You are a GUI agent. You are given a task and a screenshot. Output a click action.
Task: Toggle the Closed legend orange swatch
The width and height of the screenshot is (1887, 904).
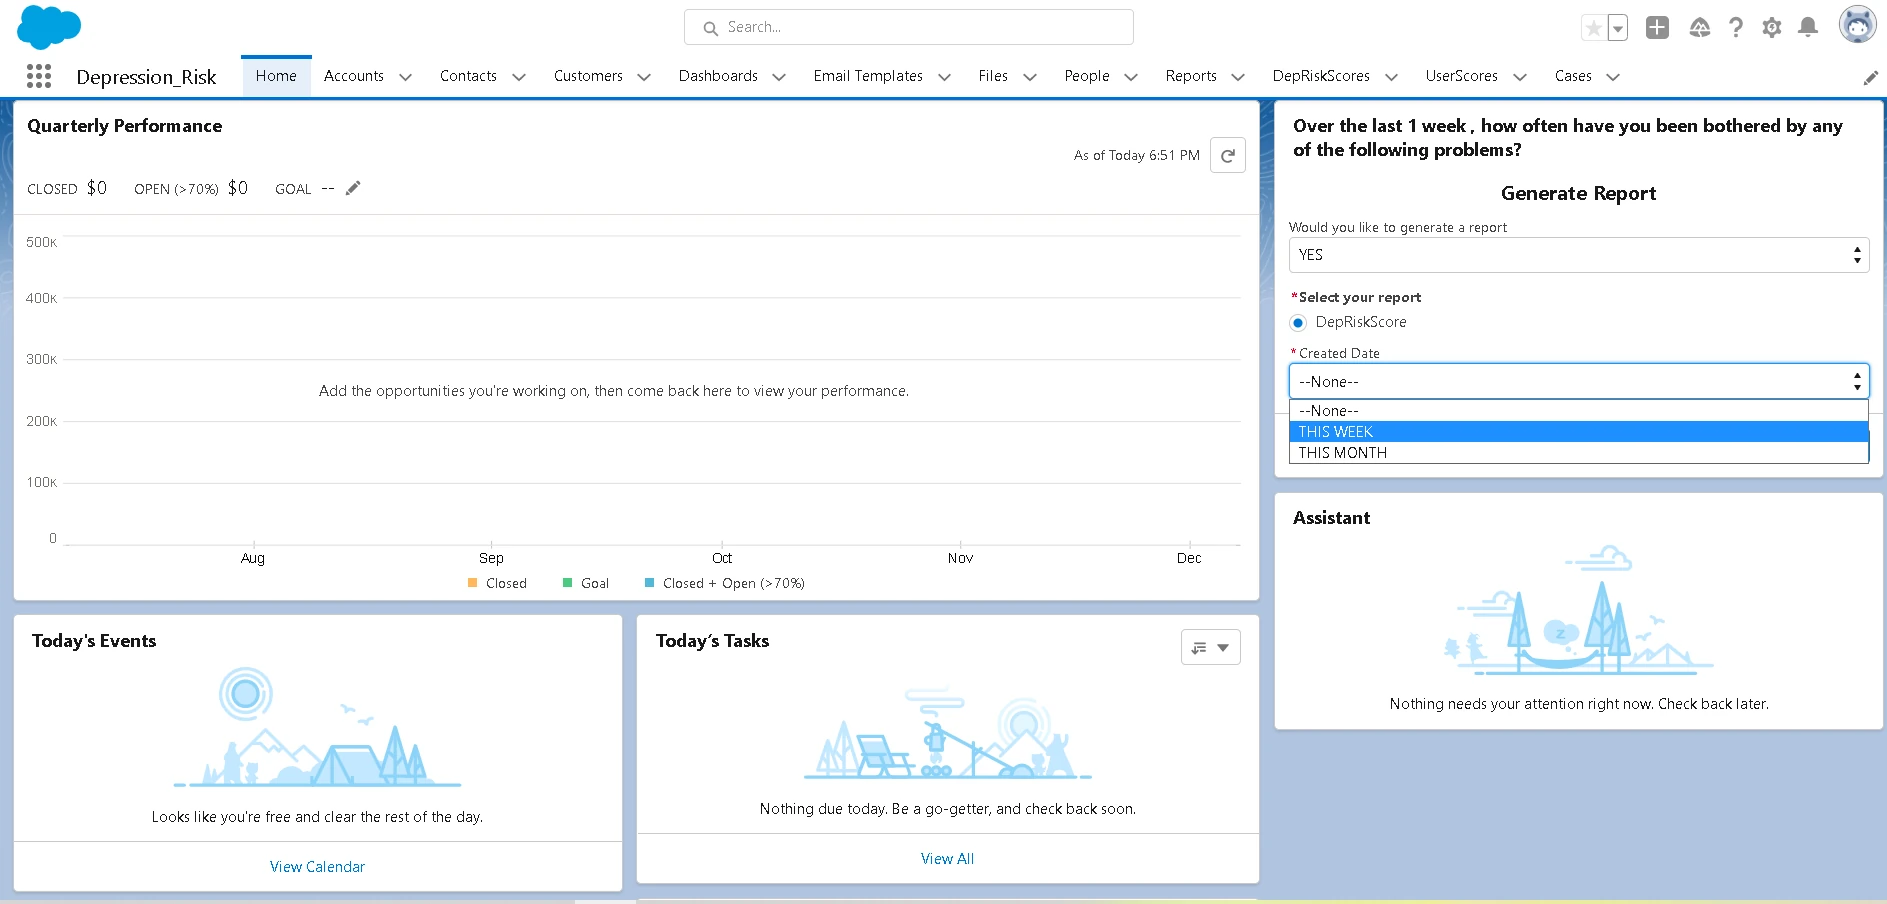[473, 583]
